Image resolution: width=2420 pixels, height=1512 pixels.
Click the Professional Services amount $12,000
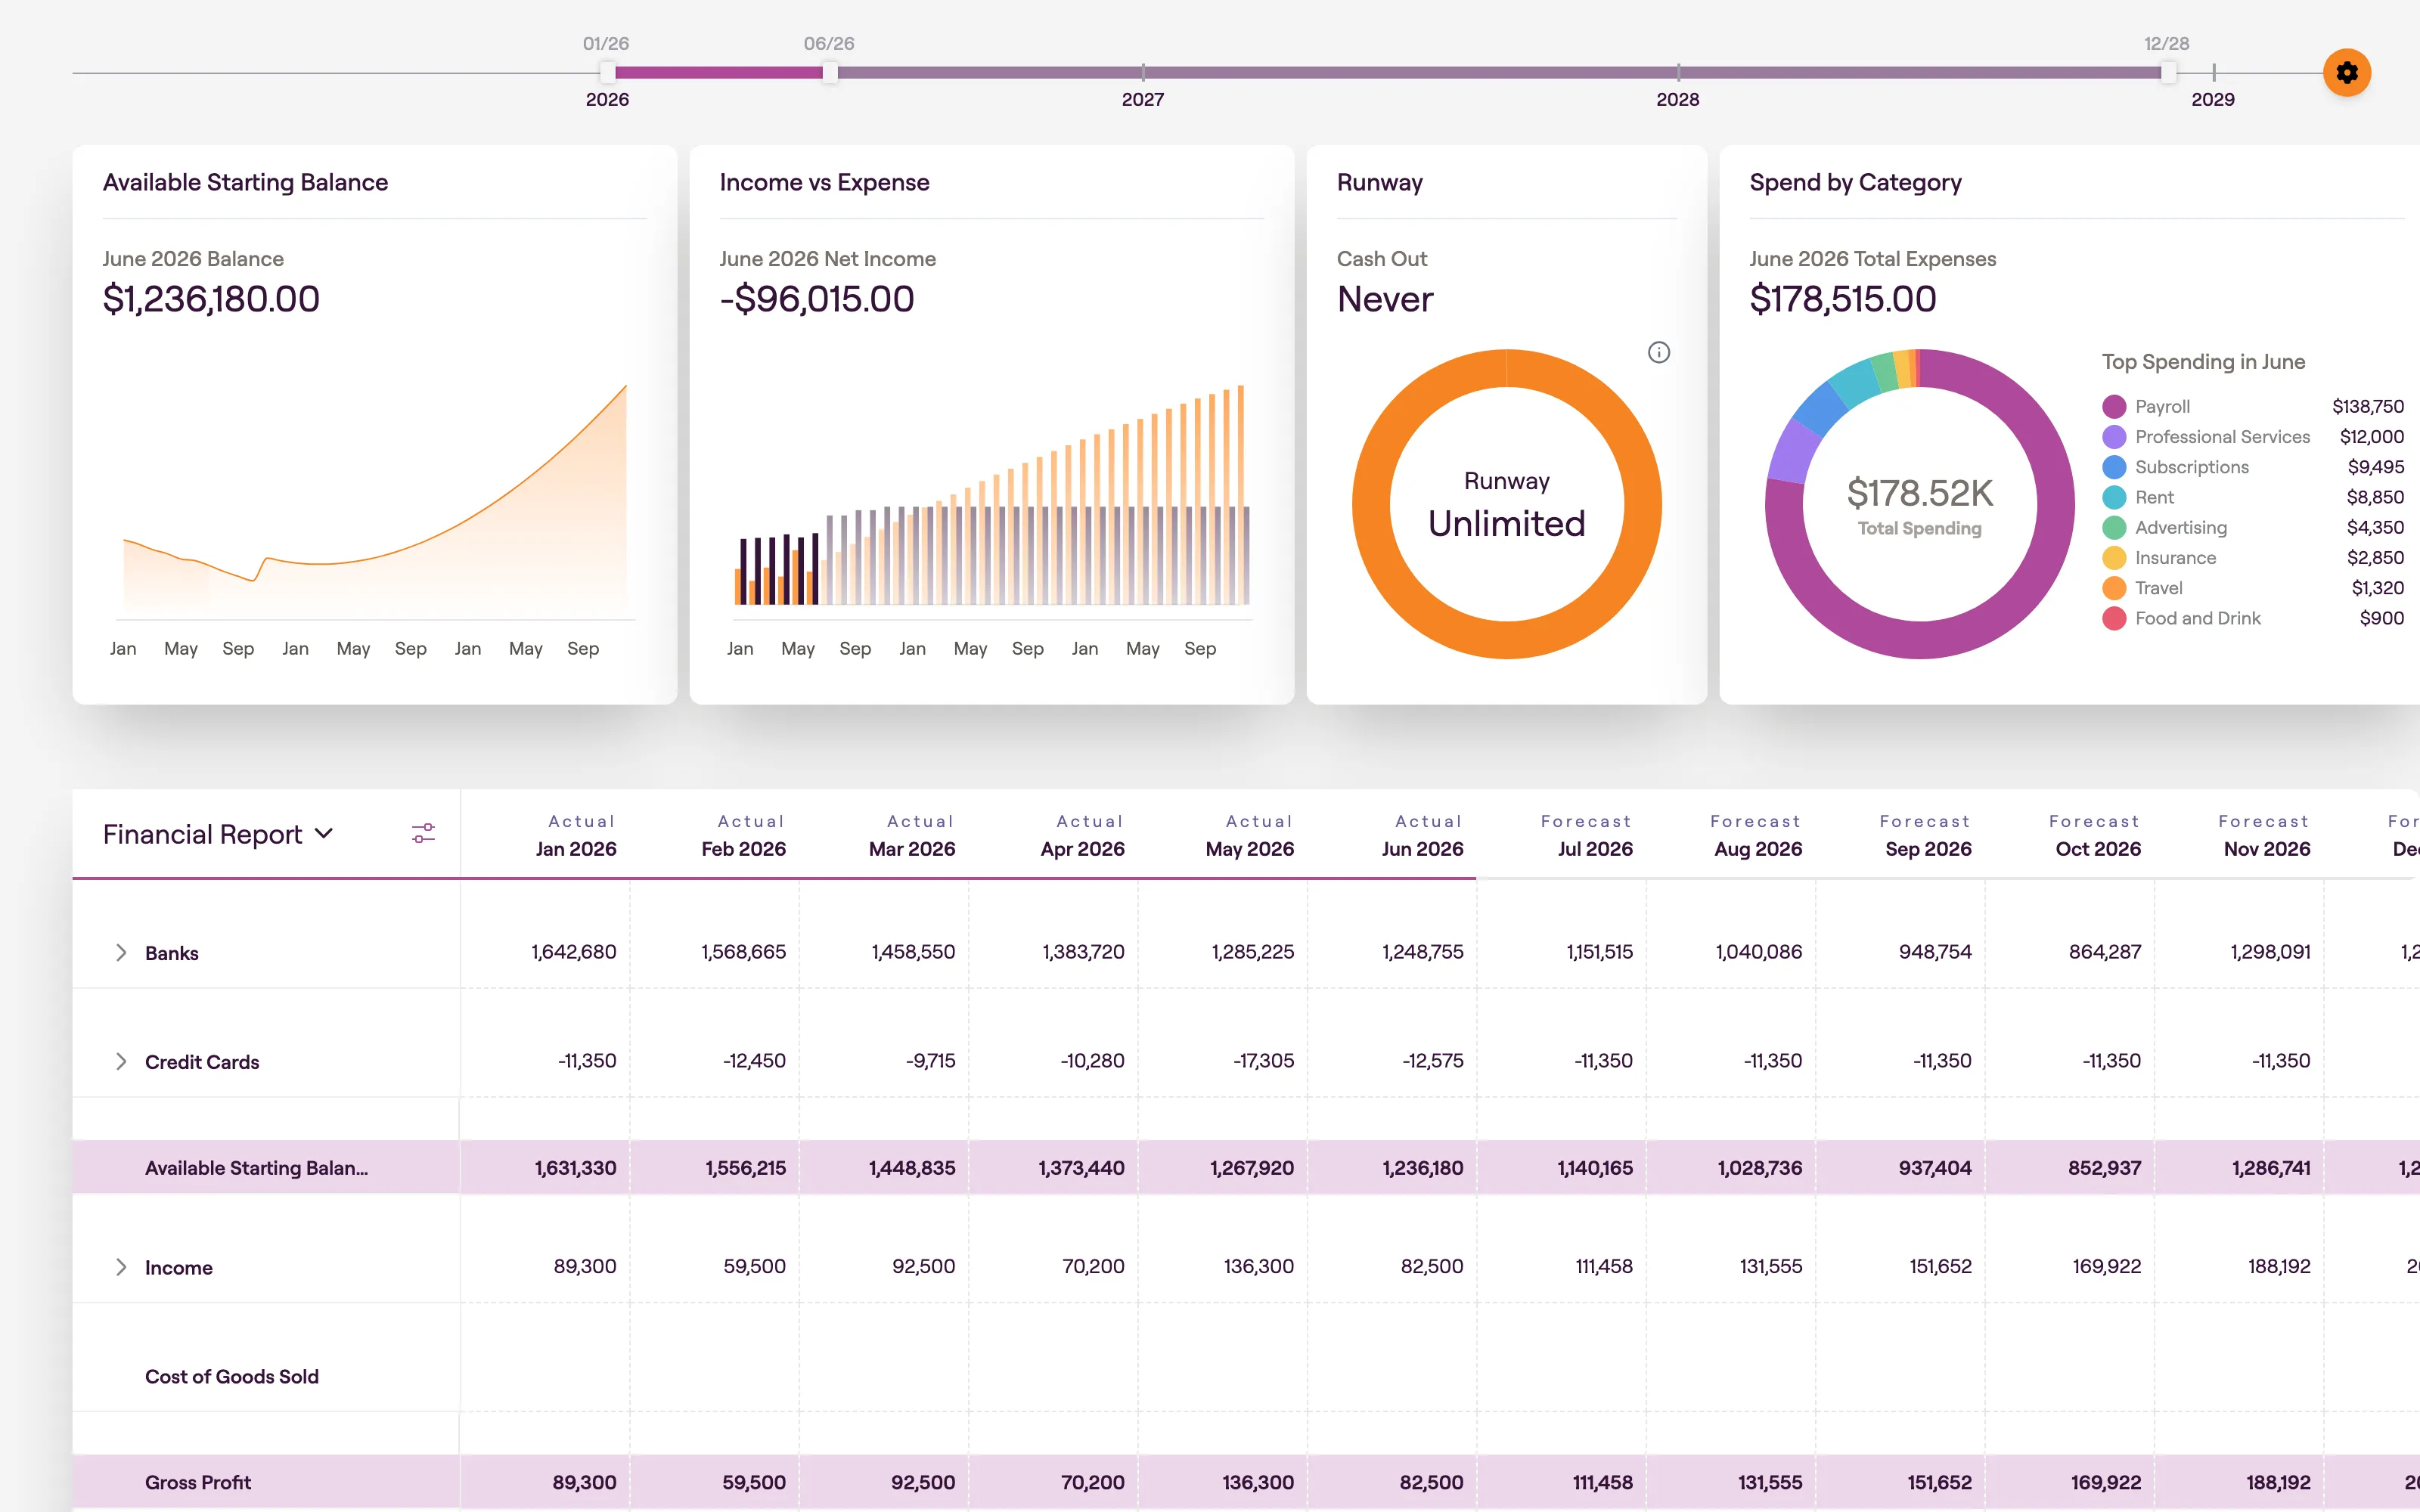(x=2372, y=437)
